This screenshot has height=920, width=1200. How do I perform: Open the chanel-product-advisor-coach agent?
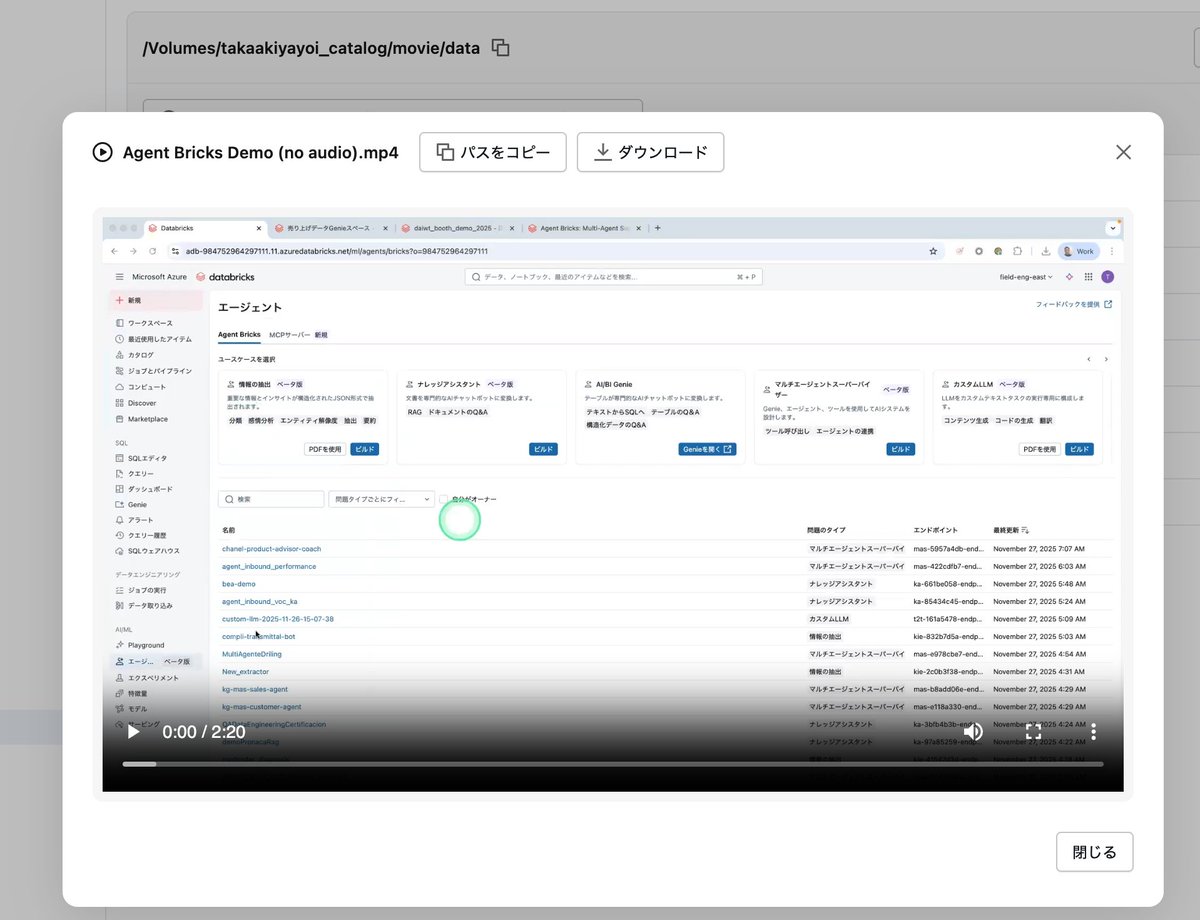click(271, 549)
